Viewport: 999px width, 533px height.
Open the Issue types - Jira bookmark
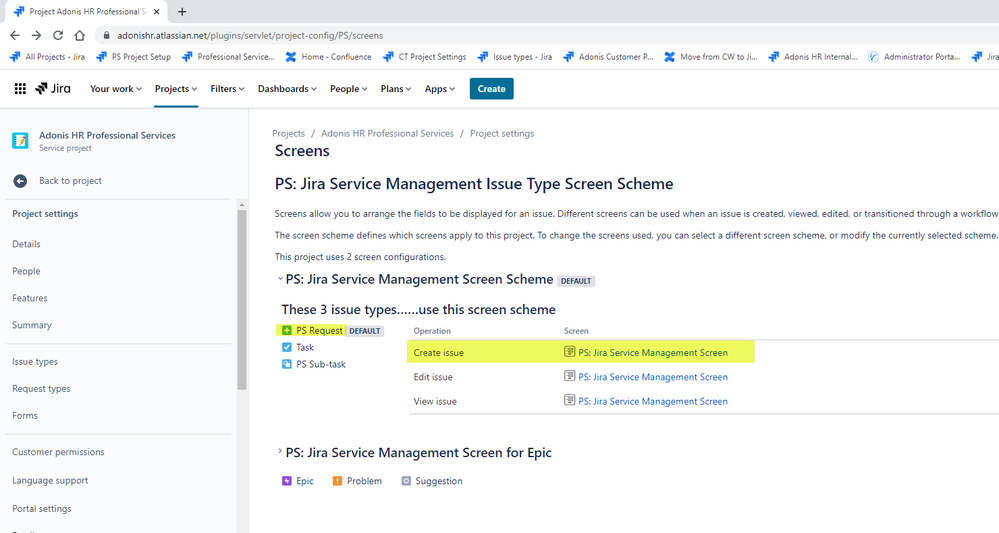click(515, 57)
